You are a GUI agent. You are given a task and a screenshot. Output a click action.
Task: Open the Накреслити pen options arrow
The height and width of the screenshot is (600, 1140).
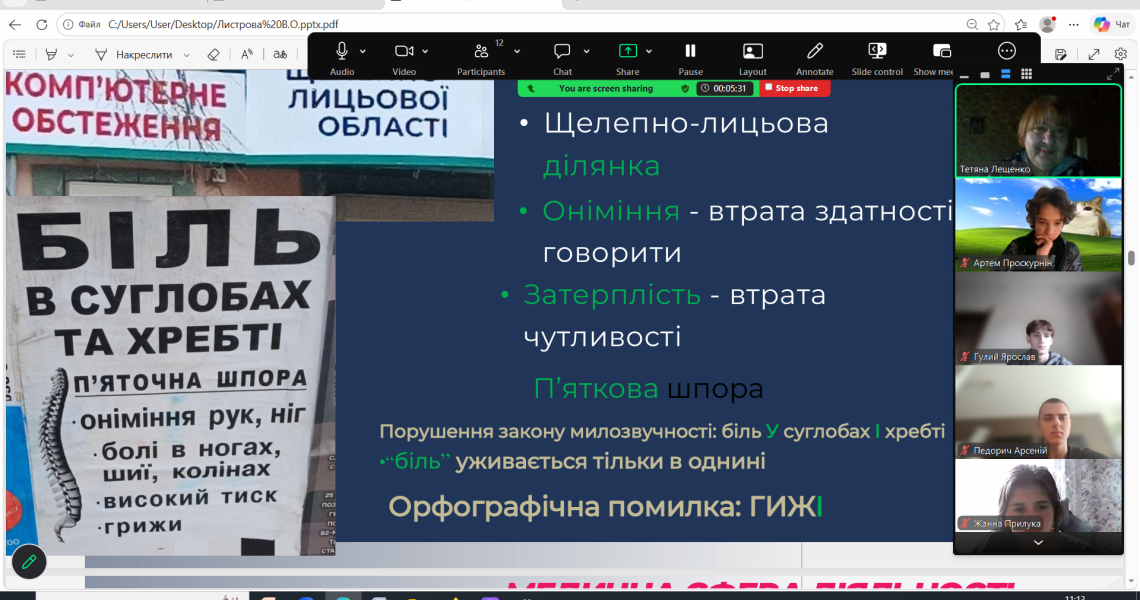[186, 55]
